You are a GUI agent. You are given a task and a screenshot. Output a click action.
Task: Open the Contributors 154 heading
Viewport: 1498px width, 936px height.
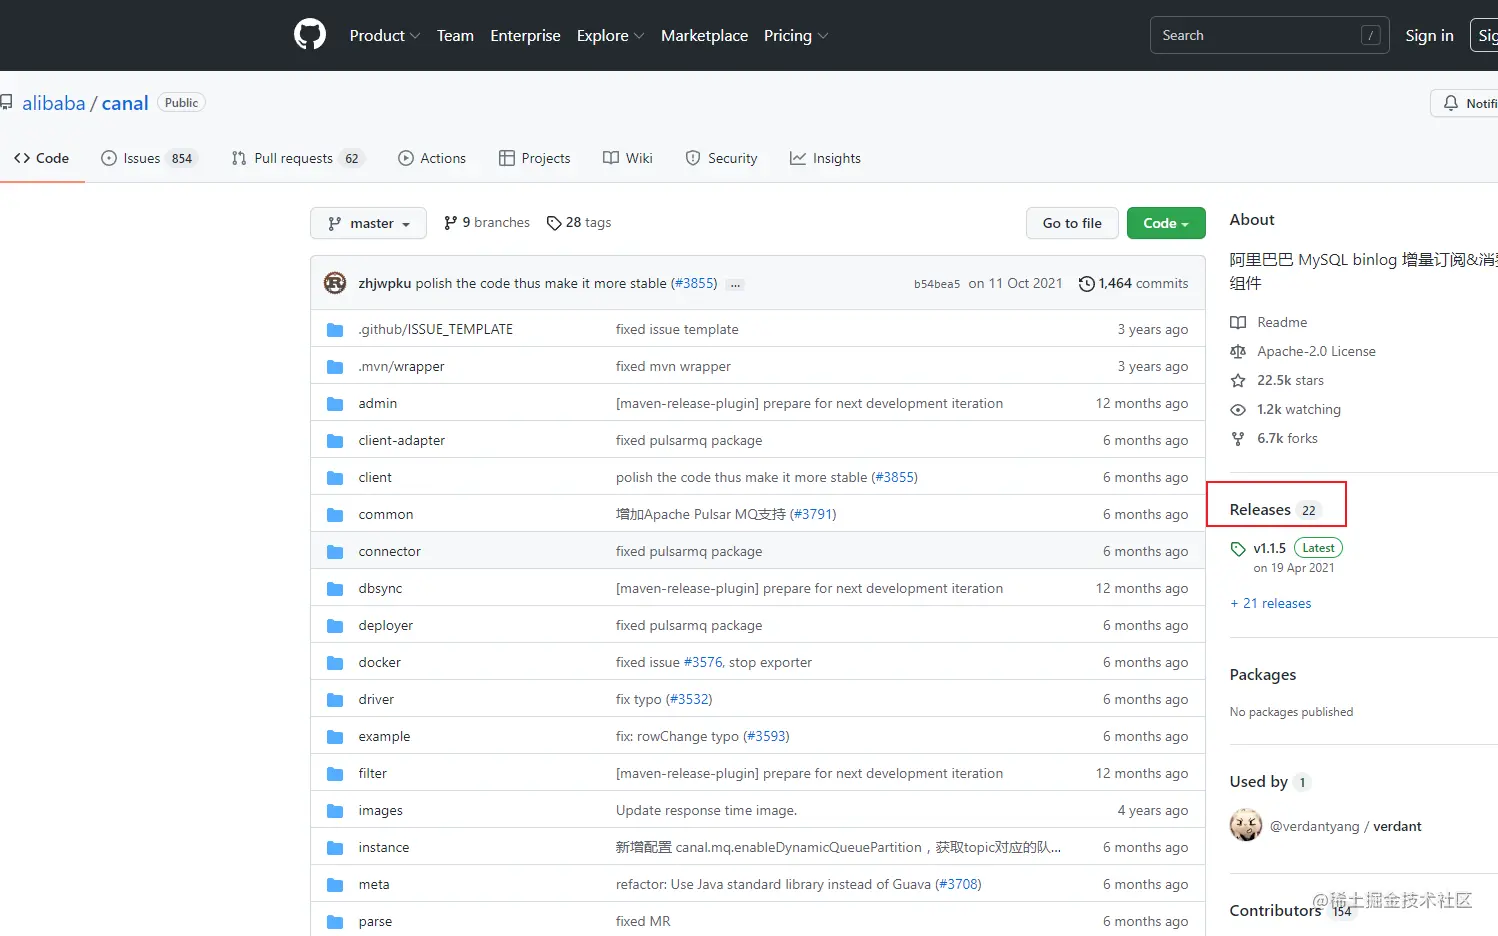tap(1291, 911)
